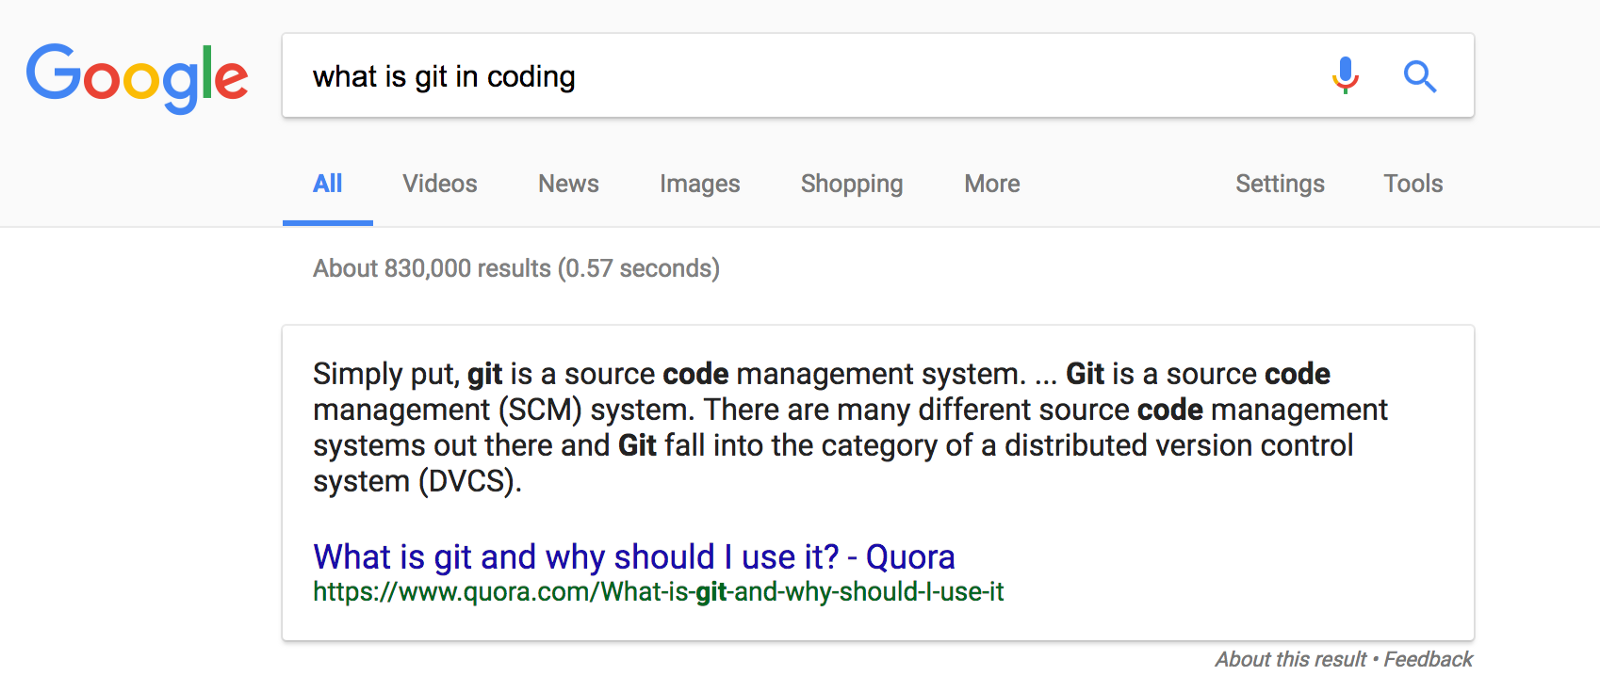1600x691 pixels.
Task: Open the Quora result title link
Action: 634,557
